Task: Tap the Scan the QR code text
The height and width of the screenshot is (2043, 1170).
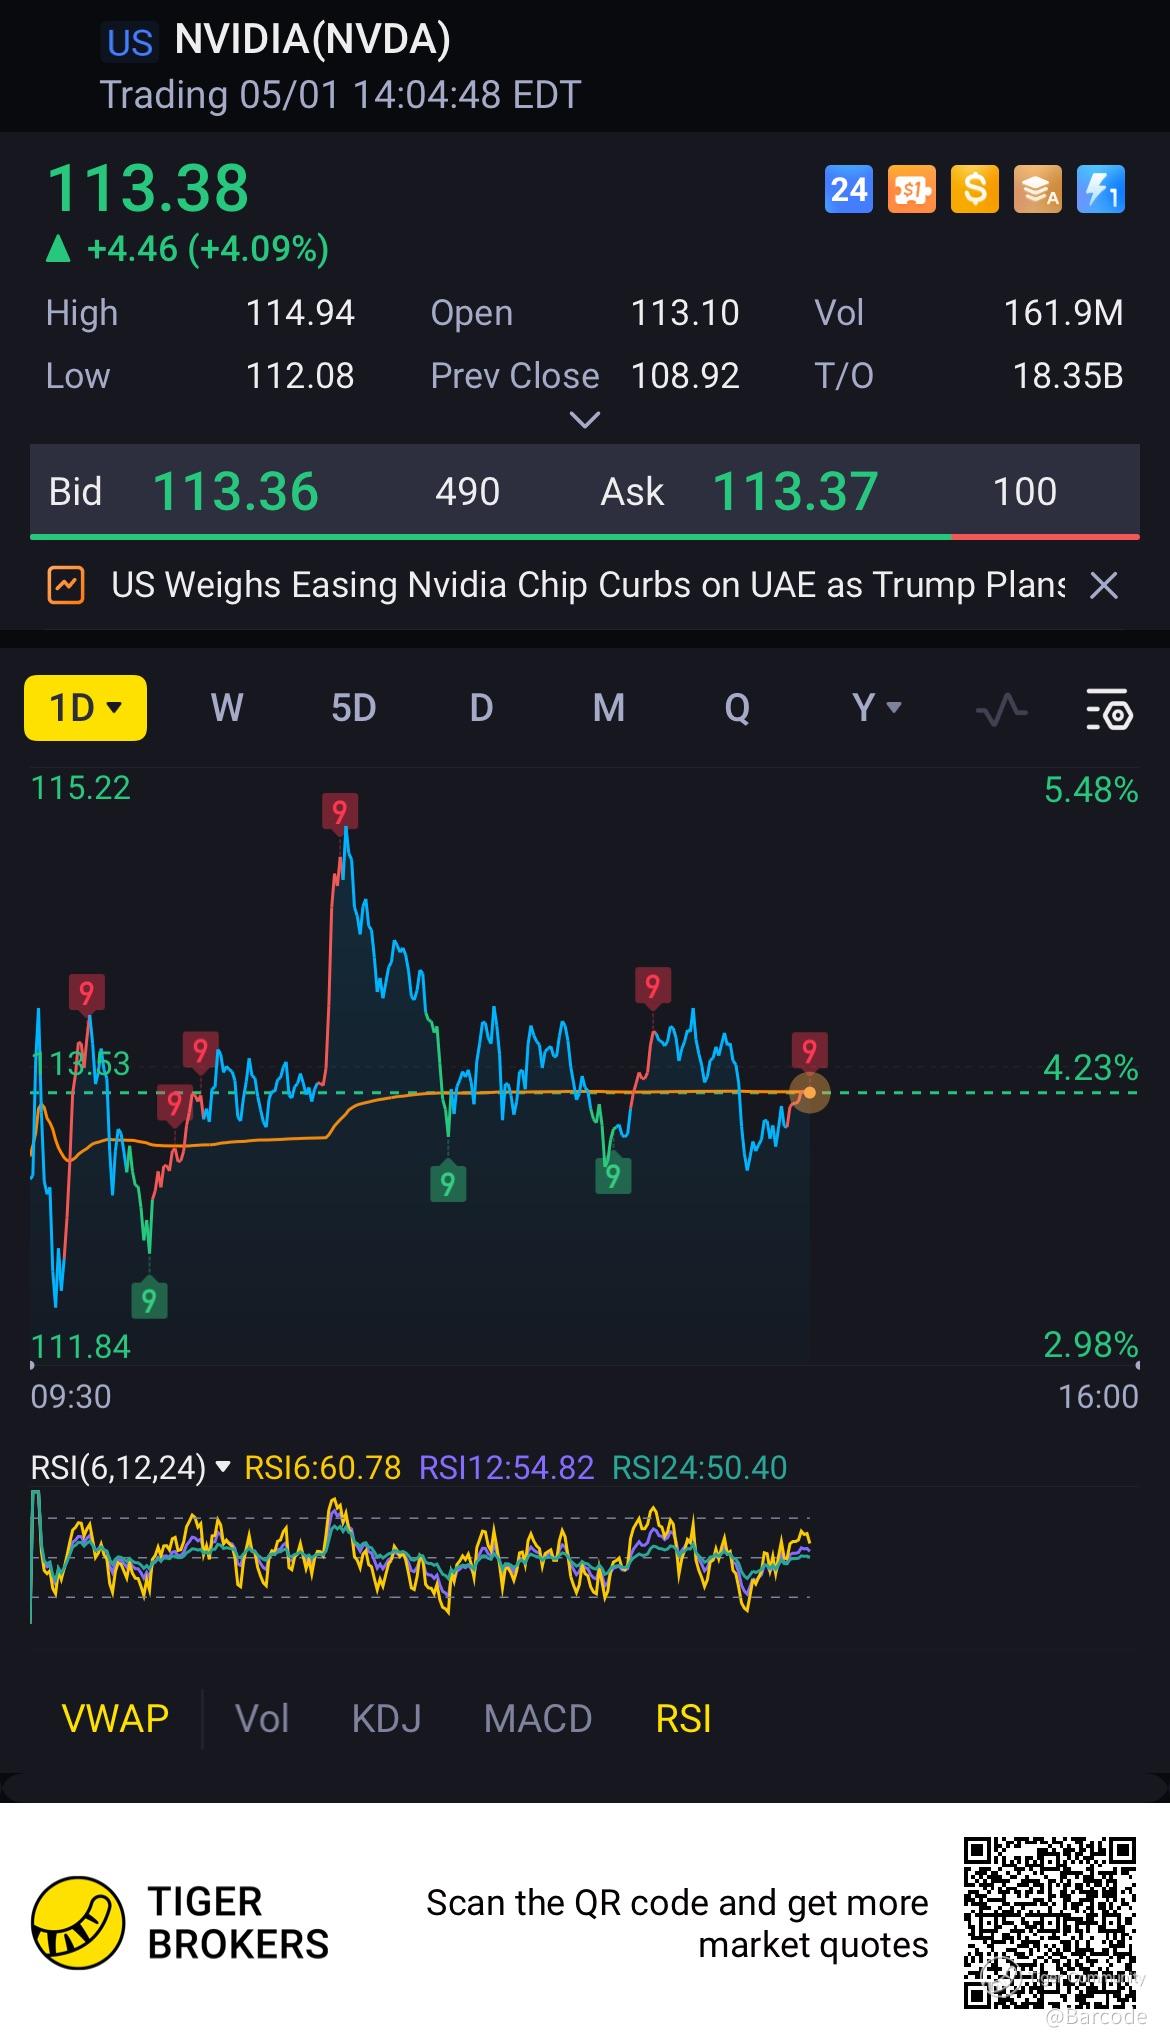Action: coord(677,1923)
